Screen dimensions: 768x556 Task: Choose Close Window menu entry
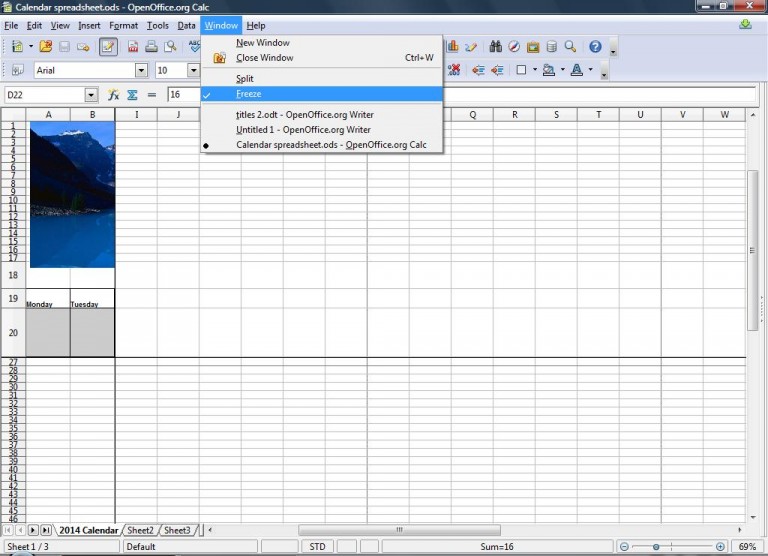[322, 58]
